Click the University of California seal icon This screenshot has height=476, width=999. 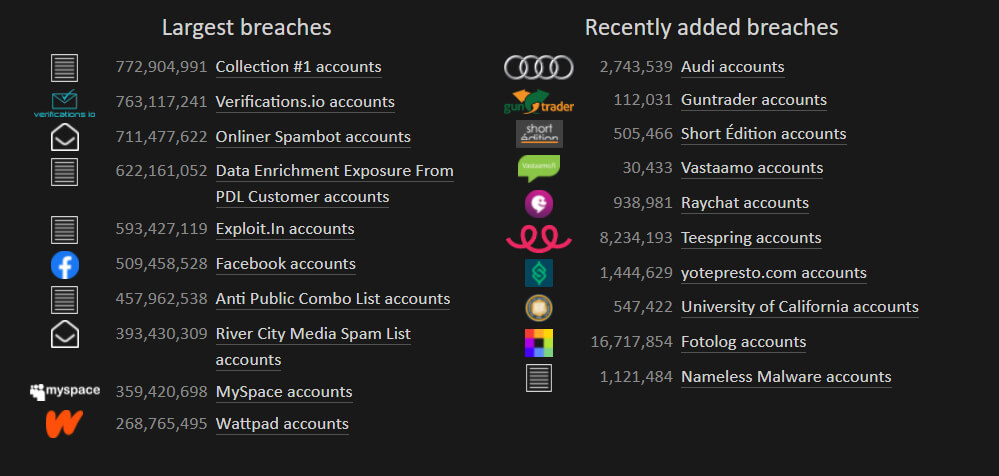pos(539,308)
